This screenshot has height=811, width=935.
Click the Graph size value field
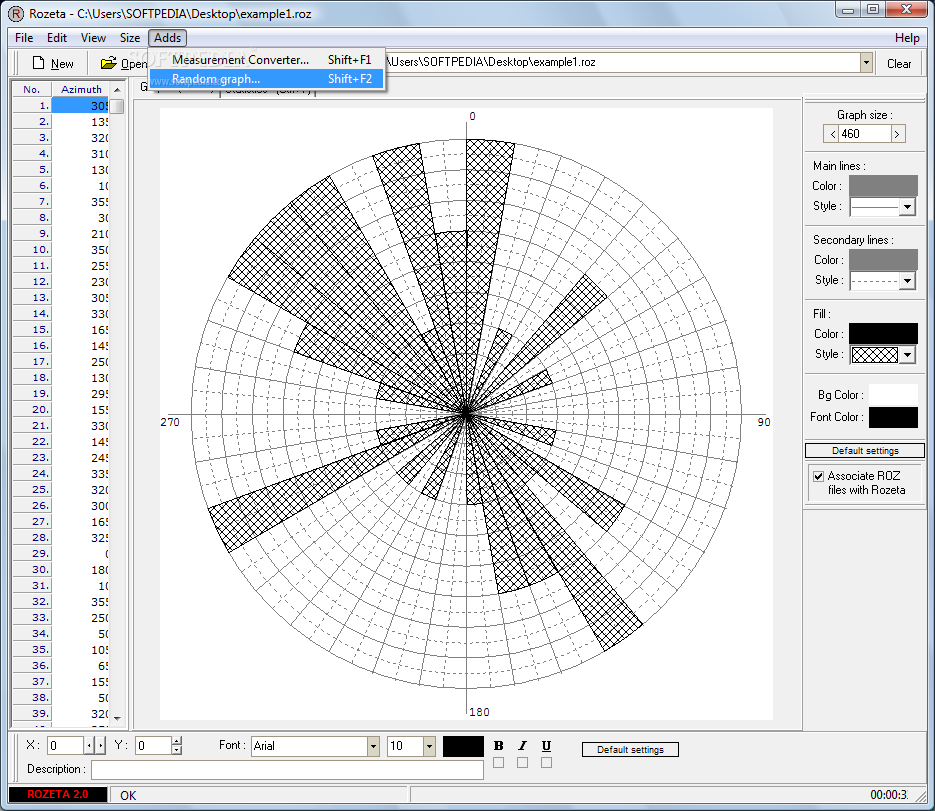(x=865, y=134)
